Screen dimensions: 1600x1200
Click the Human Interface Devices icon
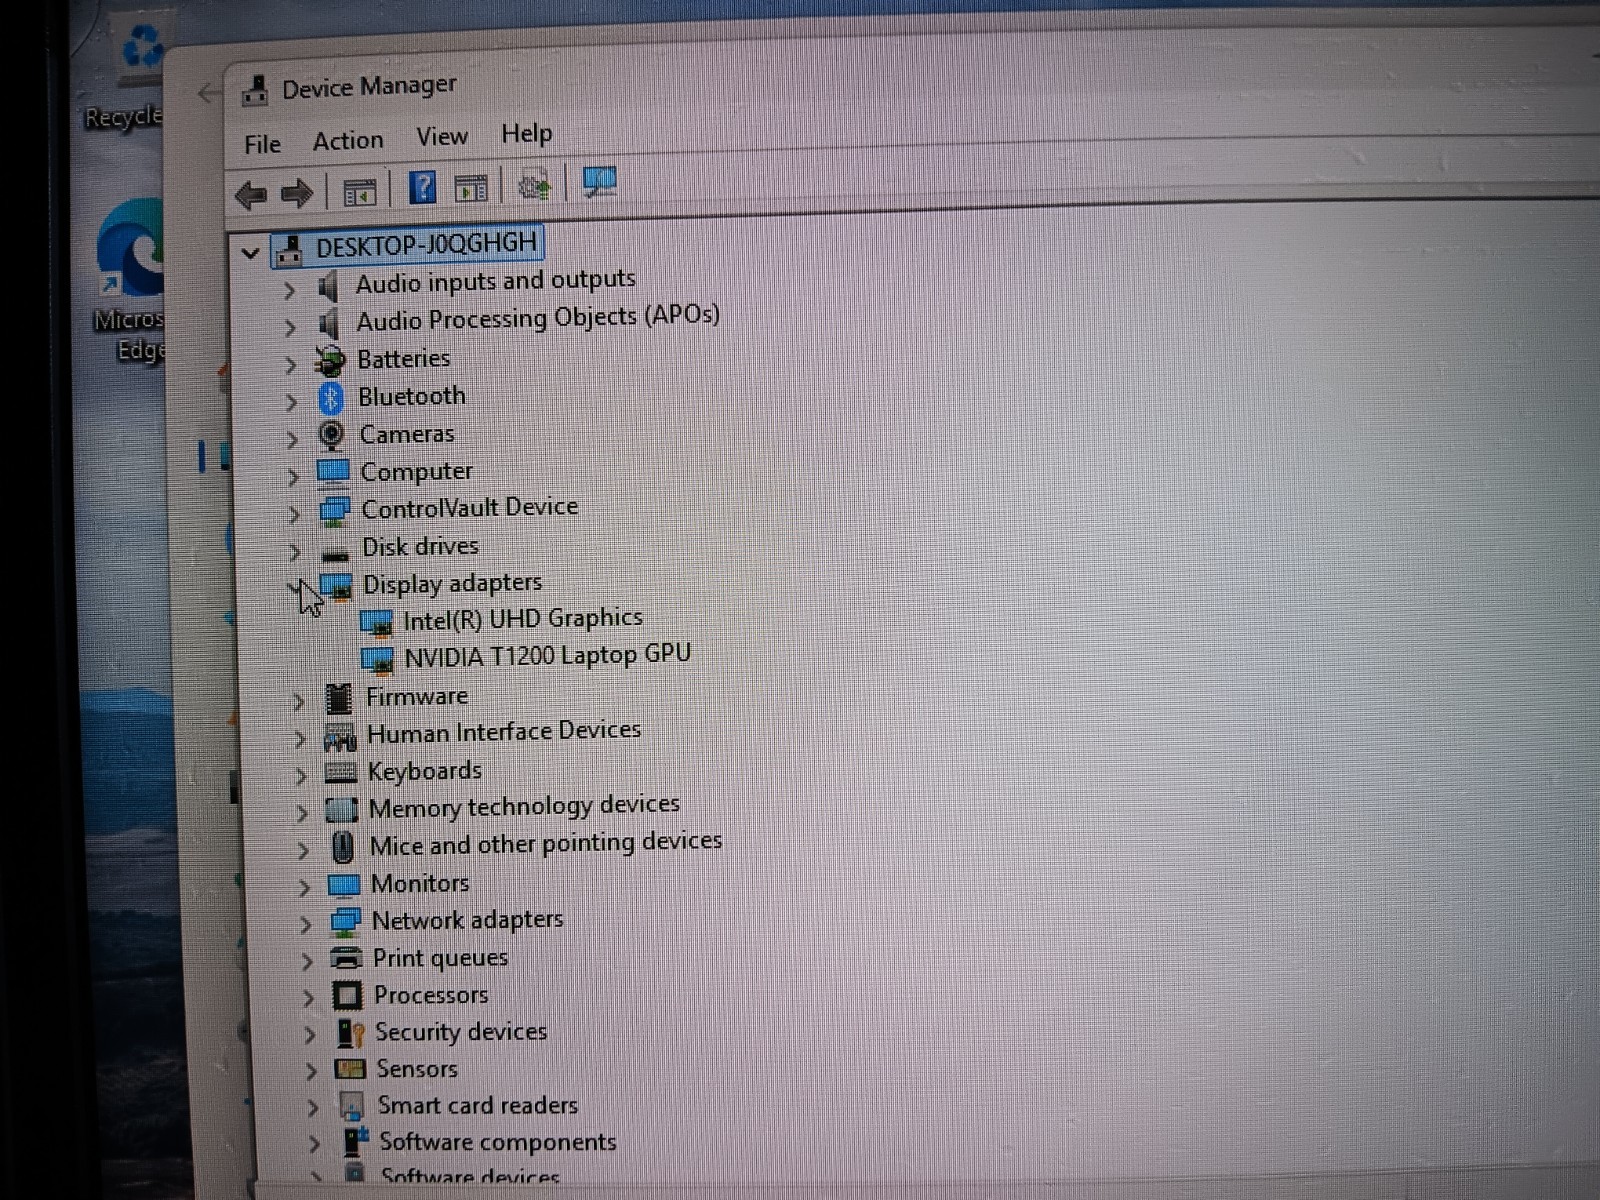point(340,737)
